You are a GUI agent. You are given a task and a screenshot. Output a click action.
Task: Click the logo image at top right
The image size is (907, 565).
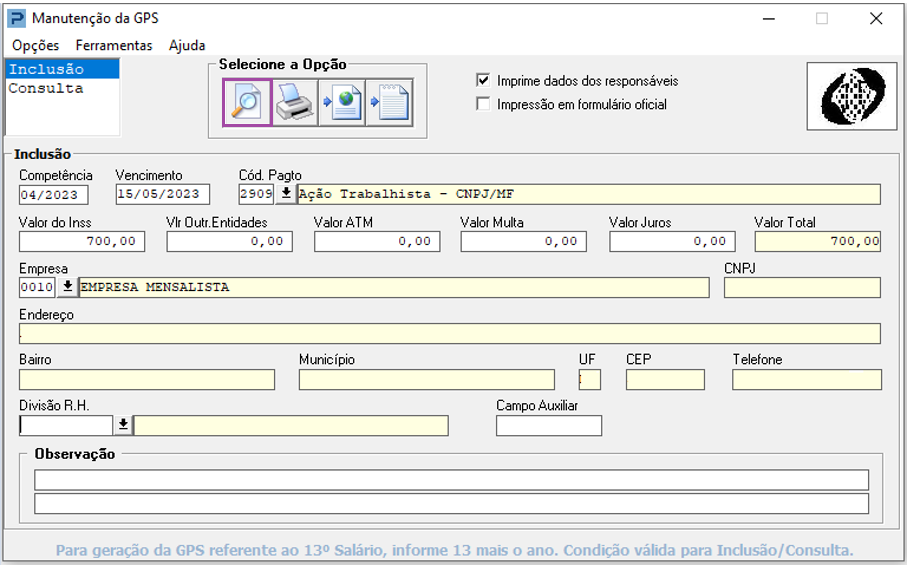851,96
